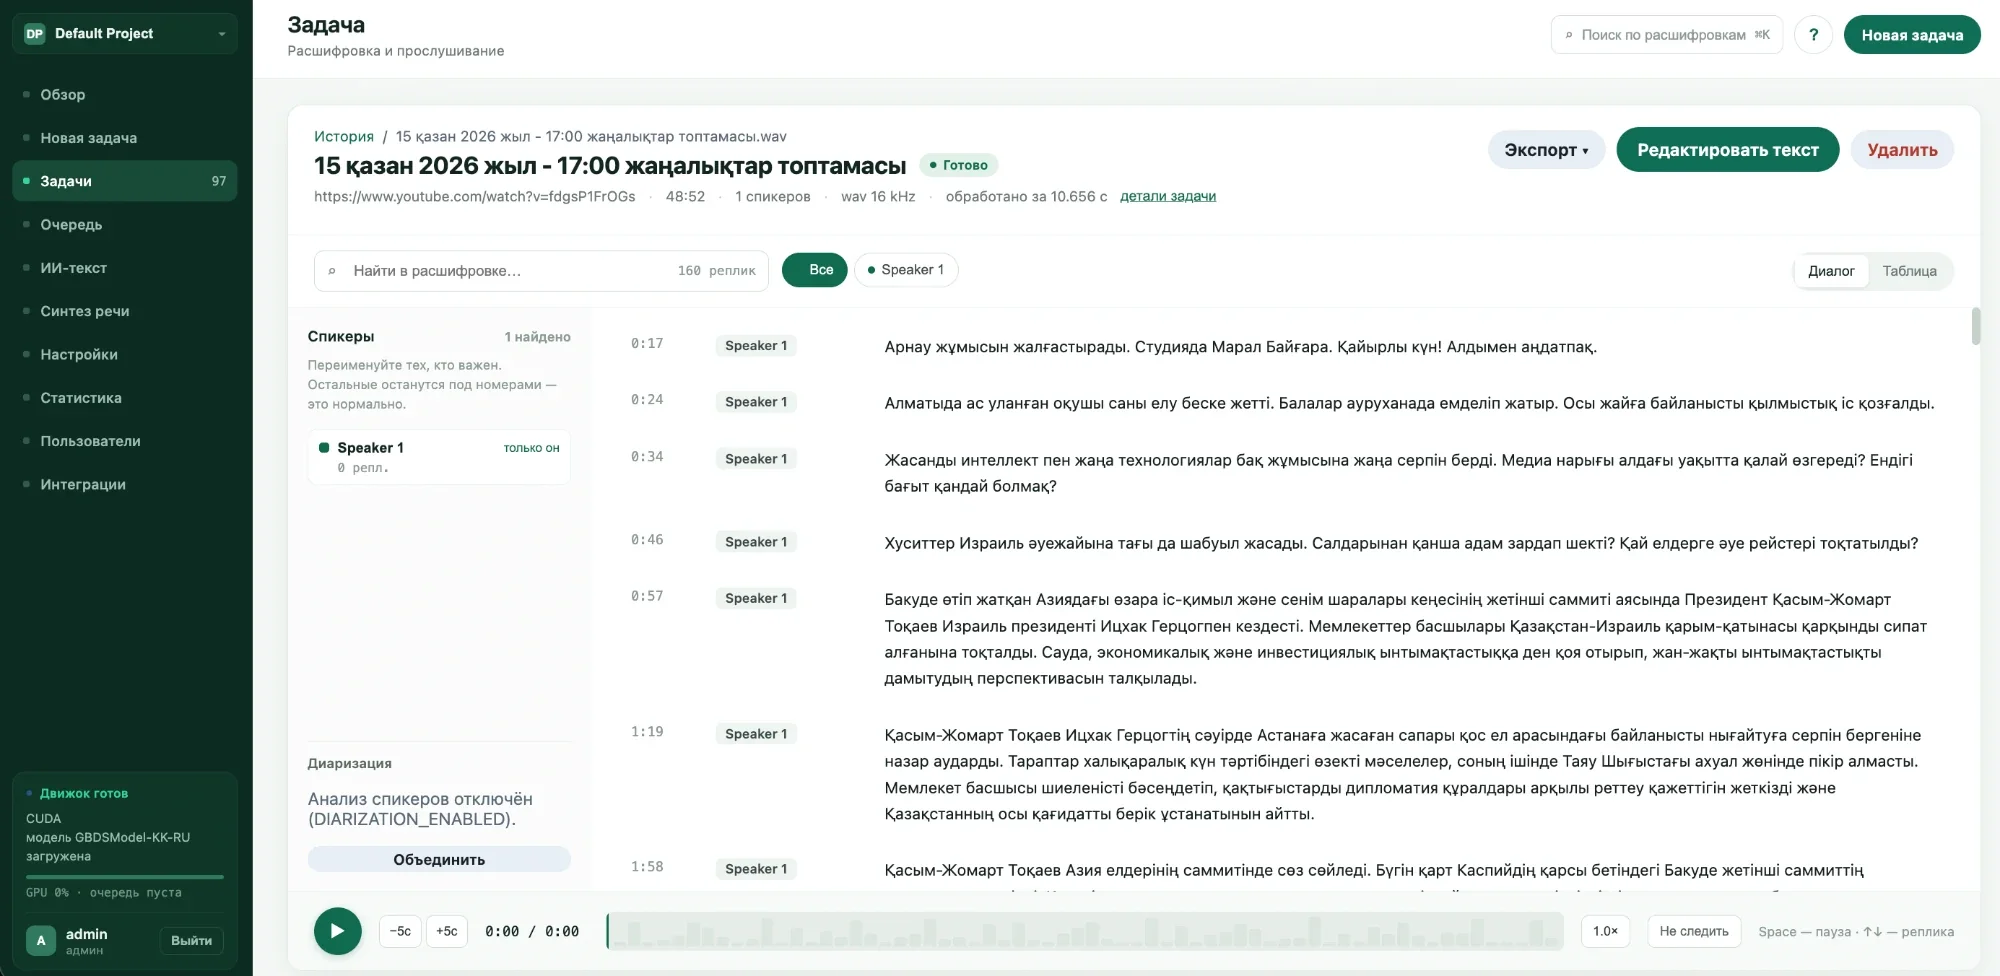
Task: Click the round play button
Action: tap(338, 931)
